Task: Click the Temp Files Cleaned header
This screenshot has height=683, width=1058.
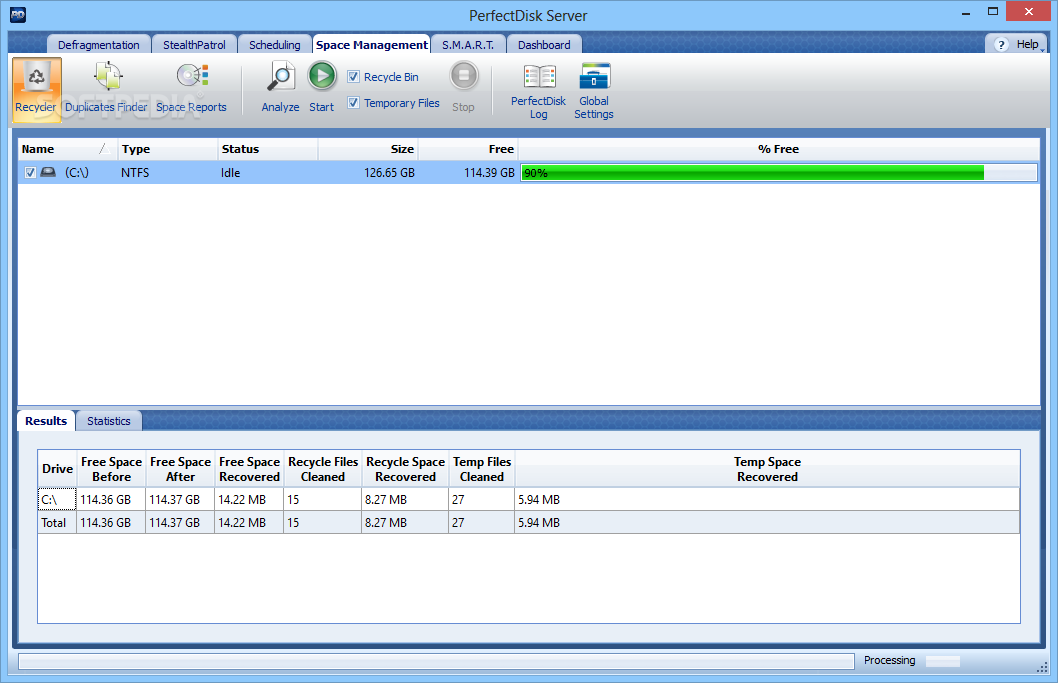Action: 482,469
